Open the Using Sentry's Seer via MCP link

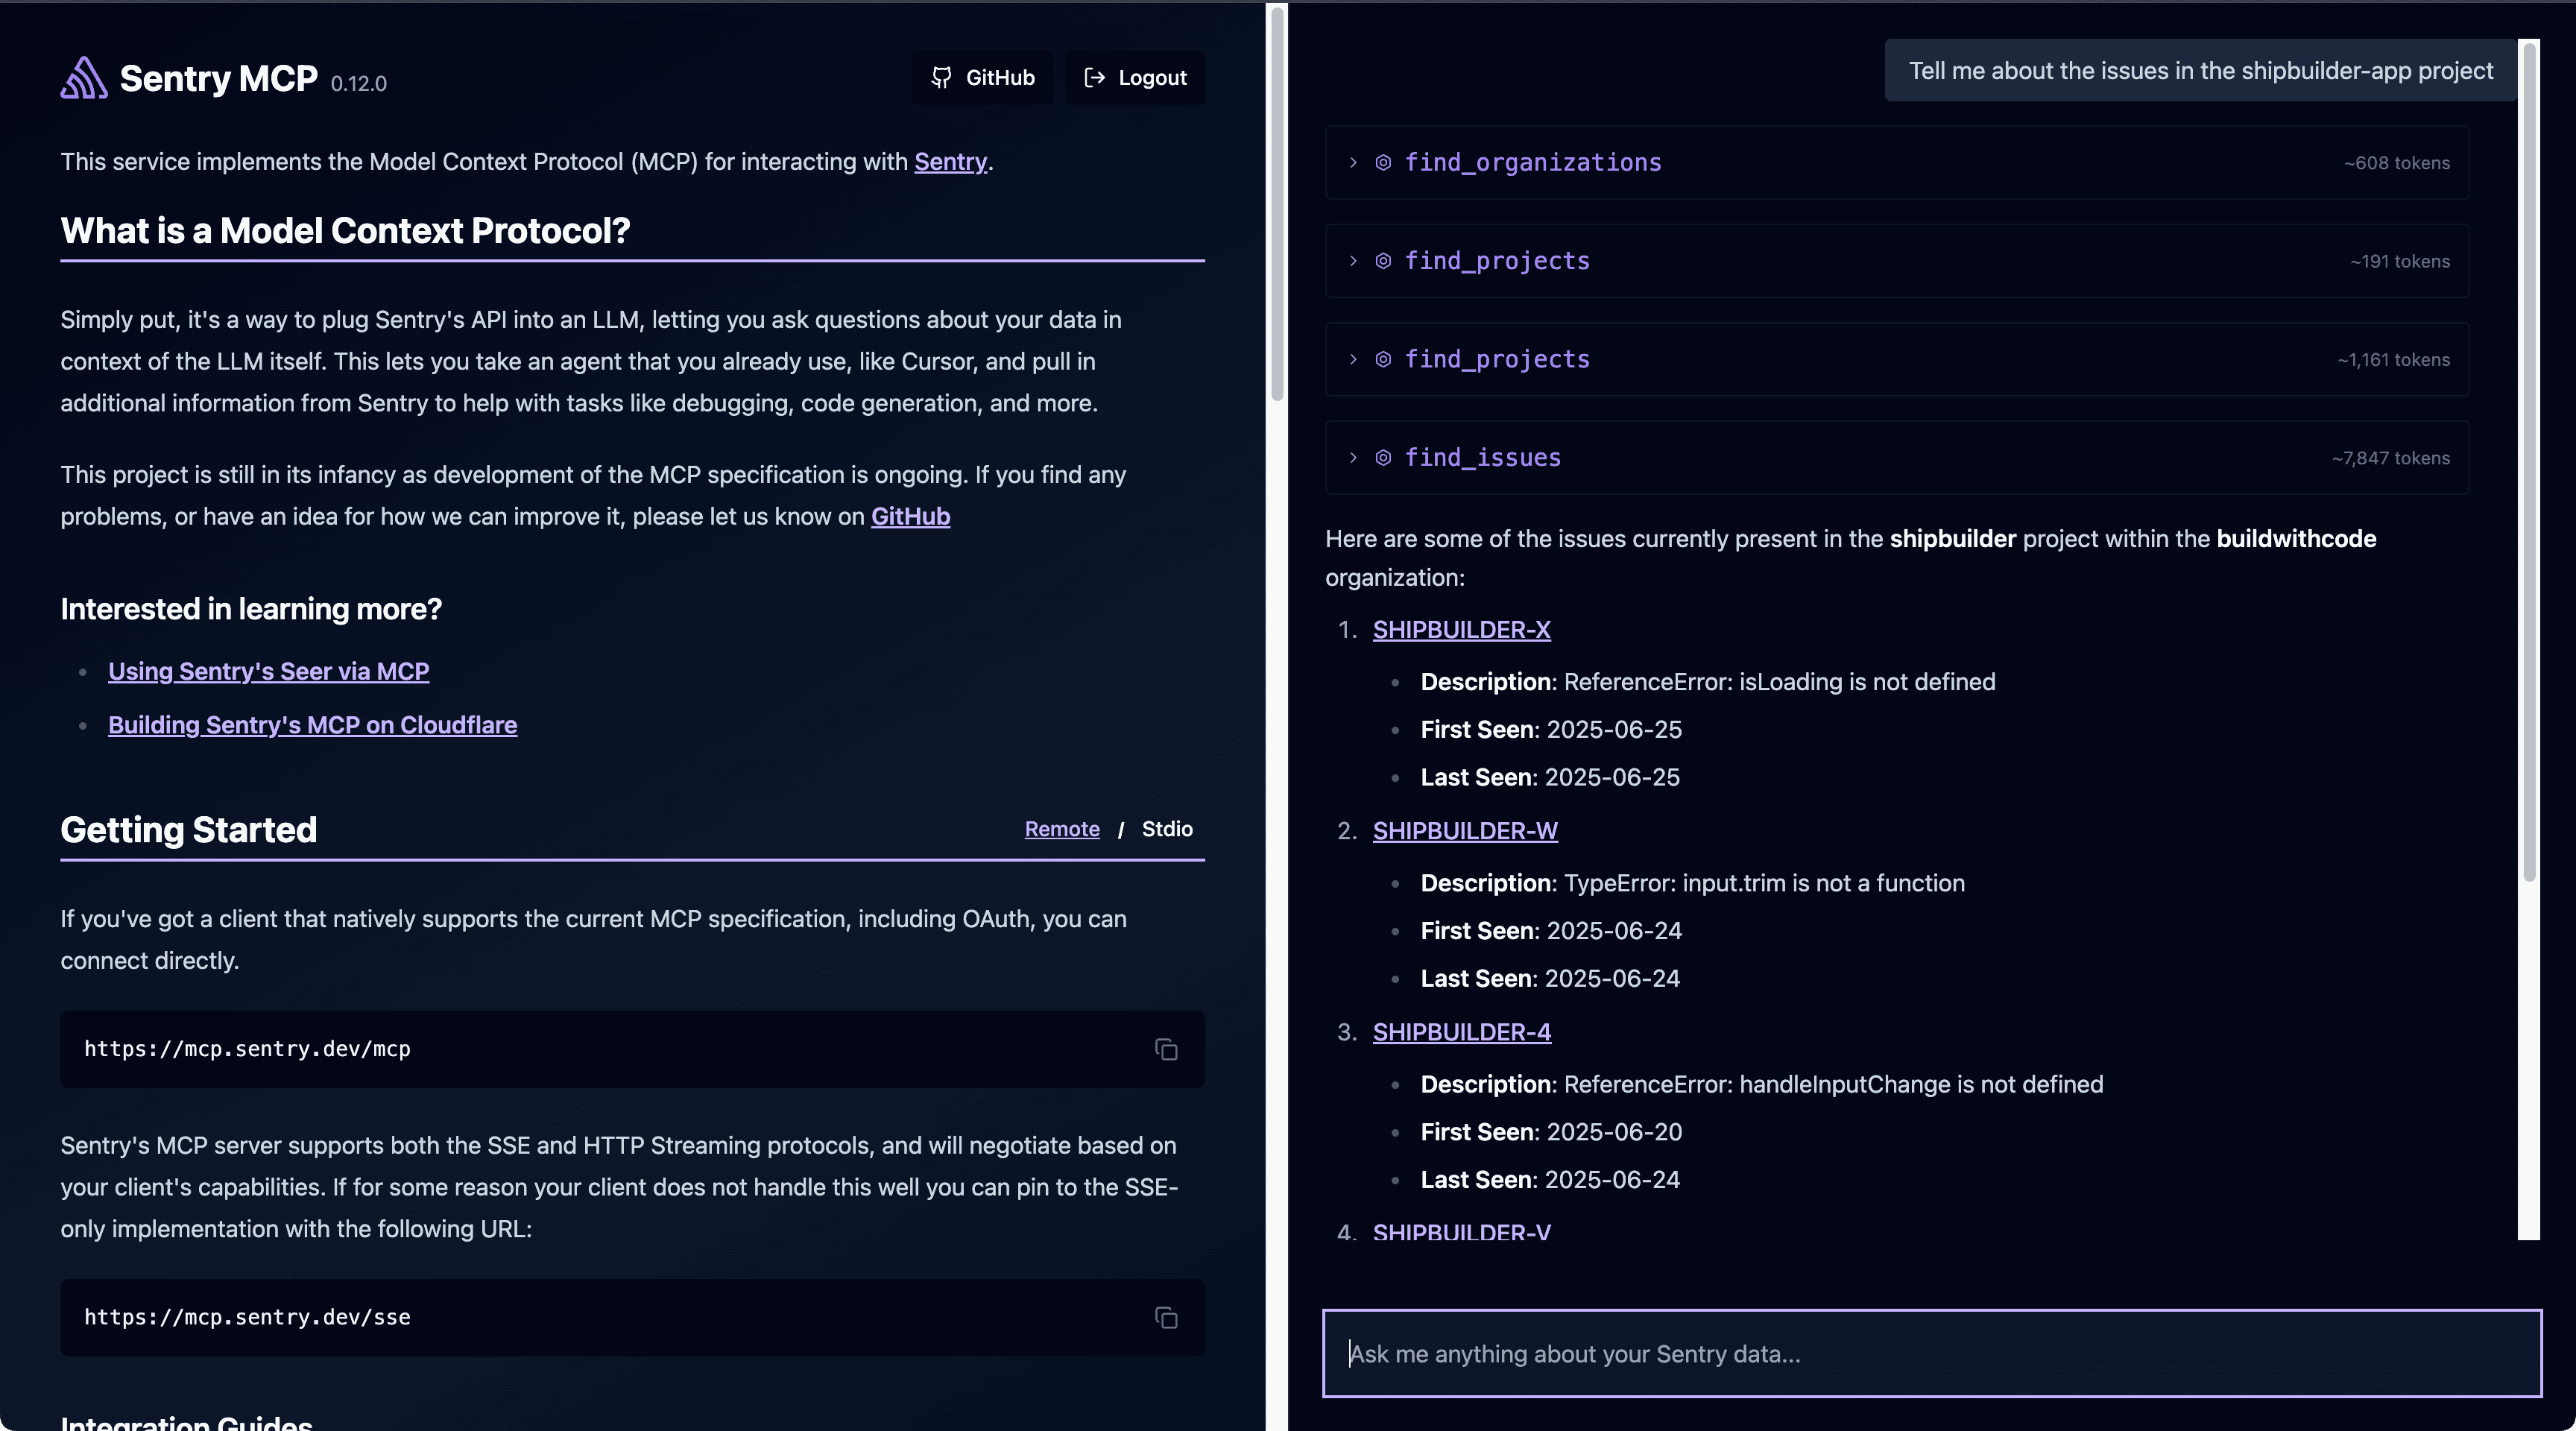tap(268, 671)
